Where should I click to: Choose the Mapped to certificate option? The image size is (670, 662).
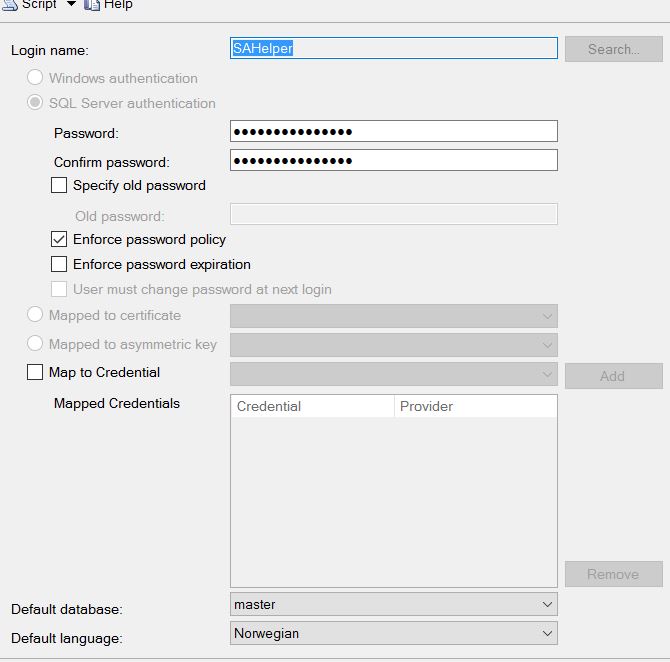tap(35, 315)
